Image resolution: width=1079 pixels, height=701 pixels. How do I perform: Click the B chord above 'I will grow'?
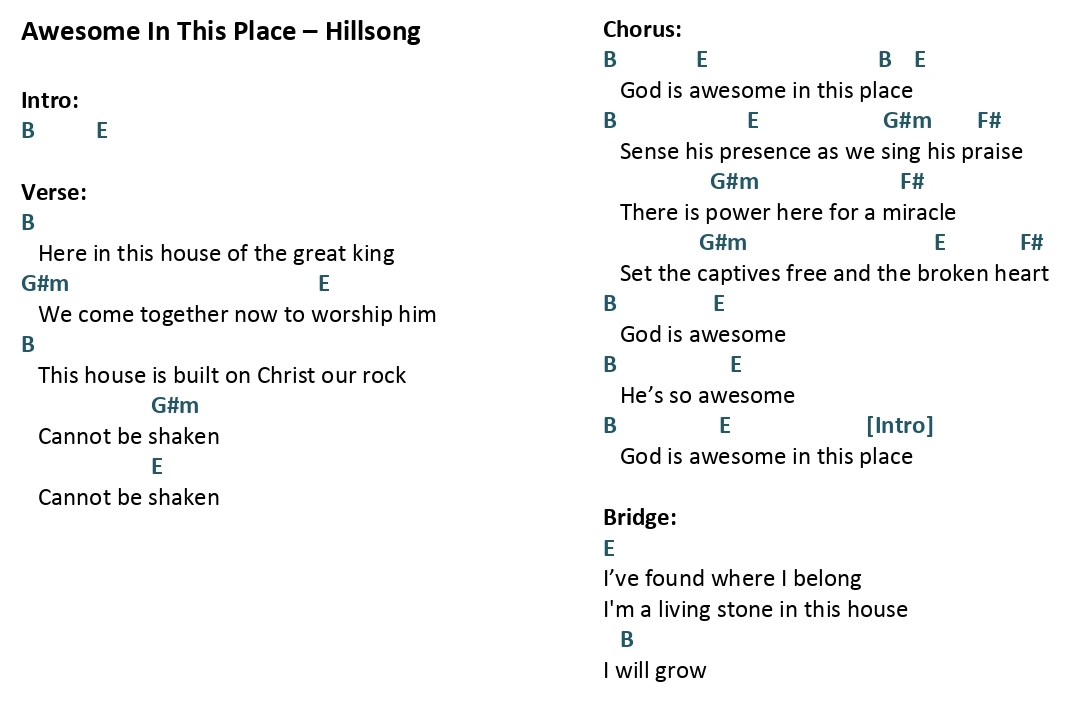[627, 640]
